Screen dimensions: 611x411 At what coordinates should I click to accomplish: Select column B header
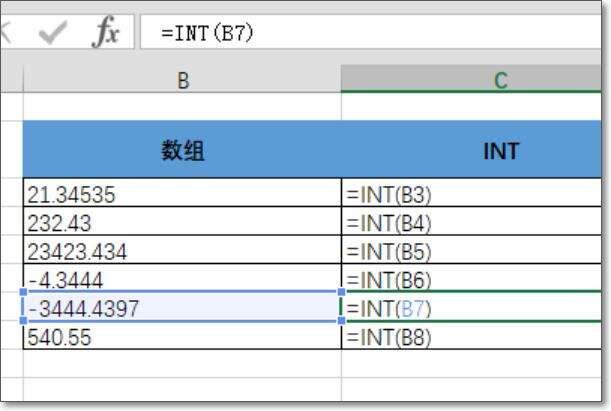pos(182,80)
